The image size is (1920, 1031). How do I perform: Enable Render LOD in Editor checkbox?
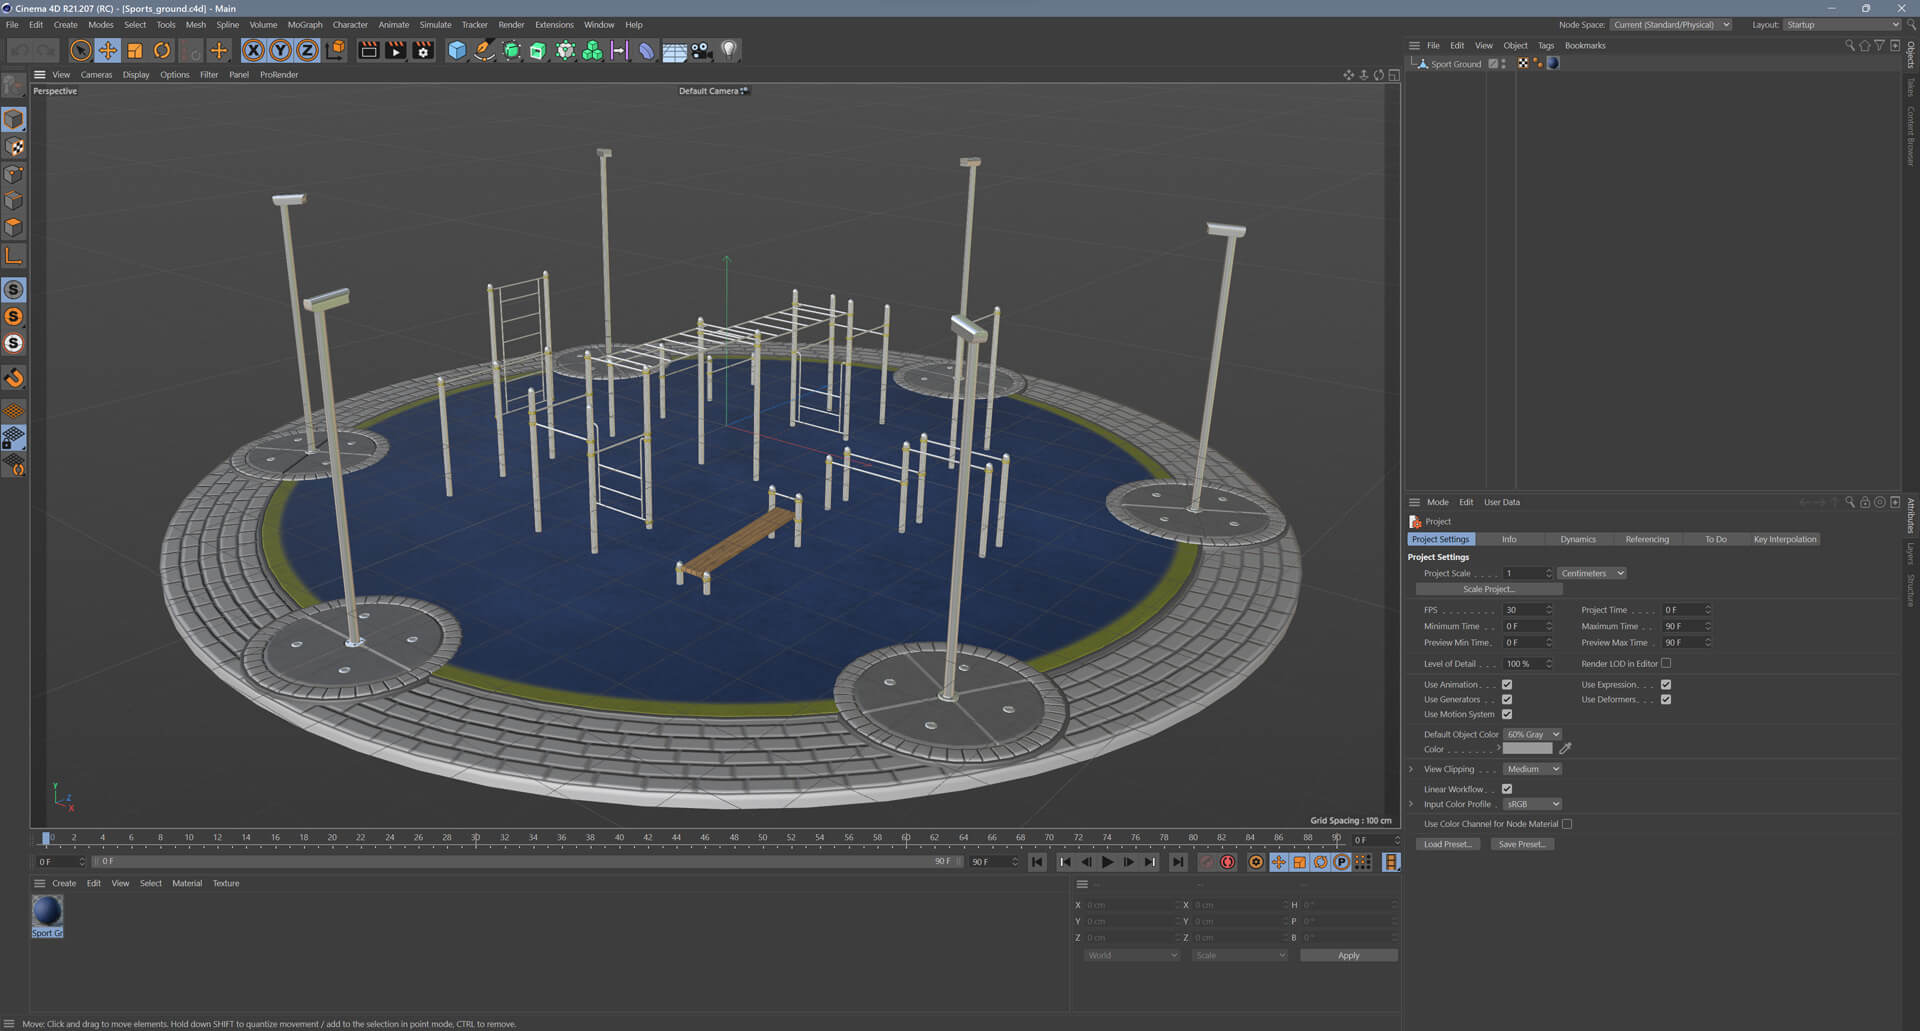[1666, 663]
